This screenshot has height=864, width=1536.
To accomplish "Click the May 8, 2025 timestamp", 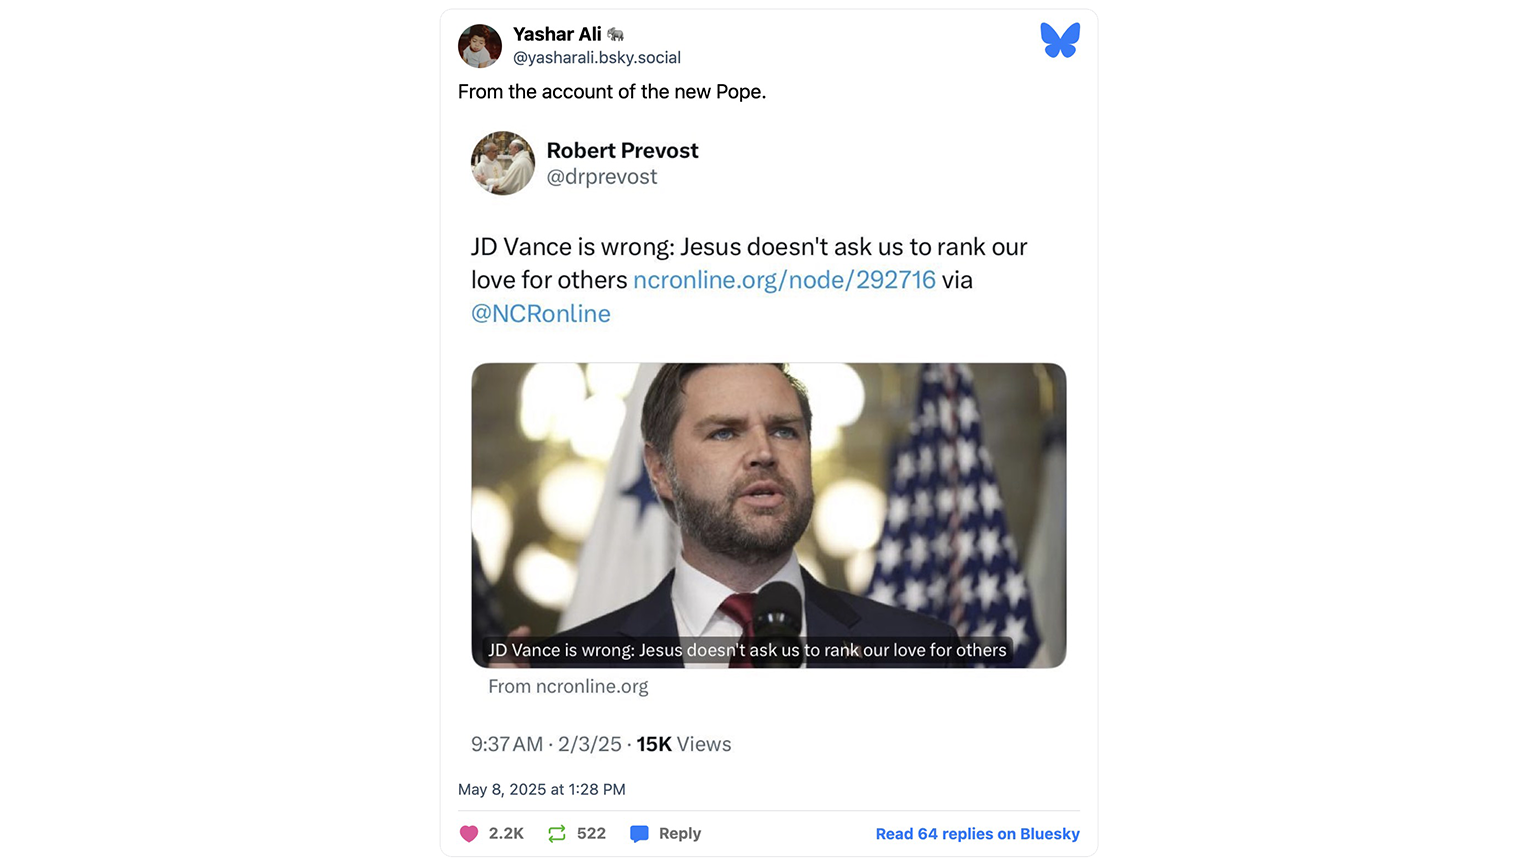I will (542, 790).
